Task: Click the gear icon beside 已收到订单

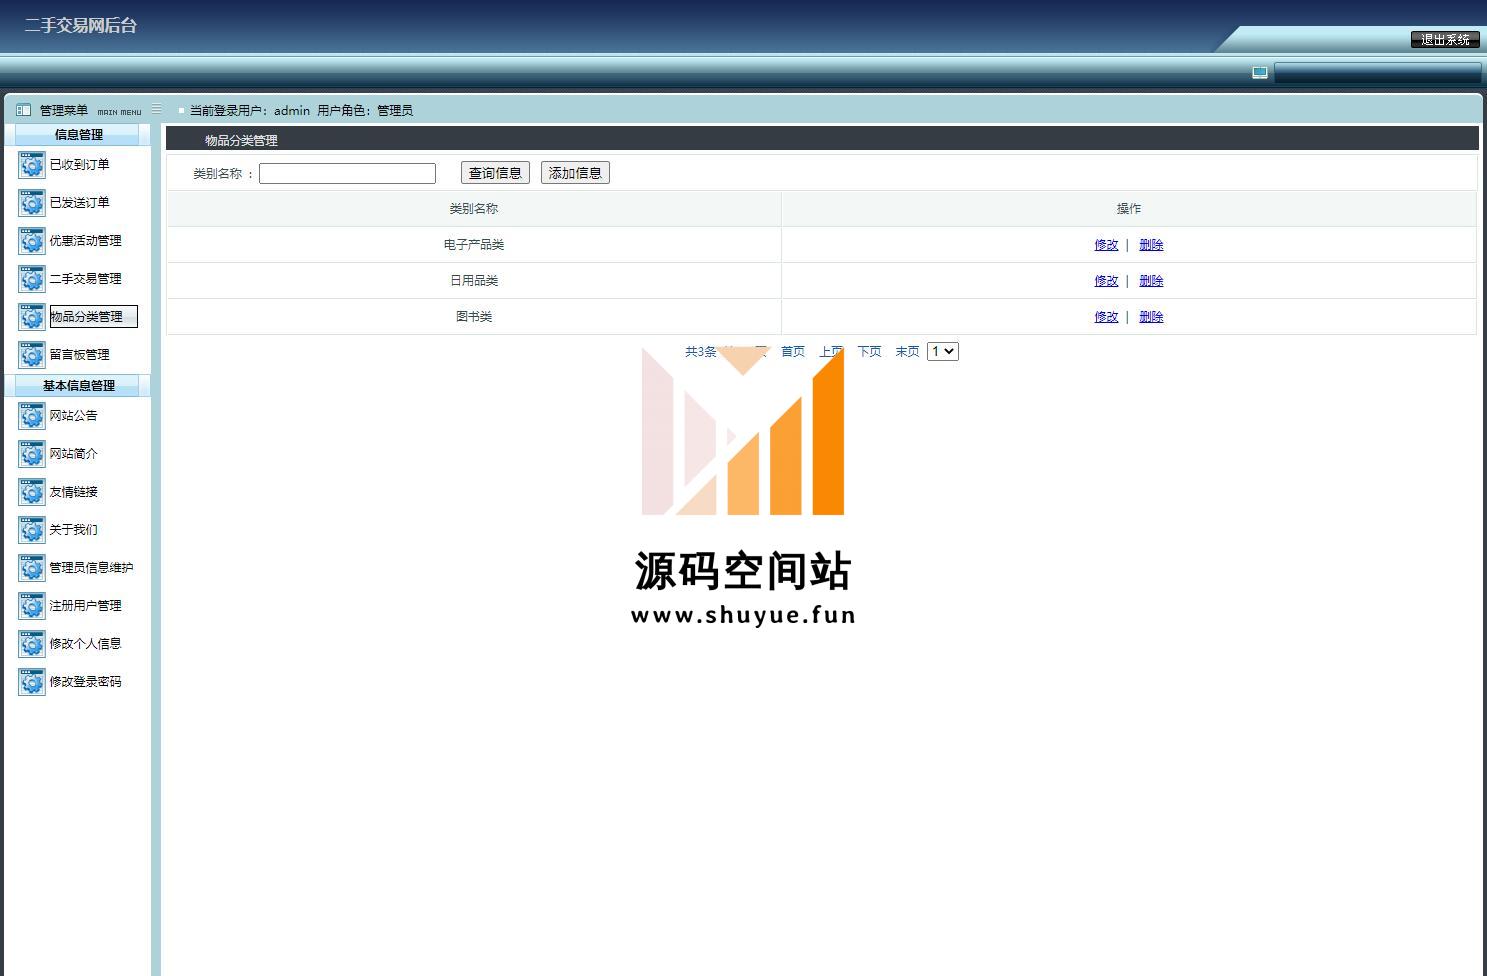Action: (x=32, y=165)
